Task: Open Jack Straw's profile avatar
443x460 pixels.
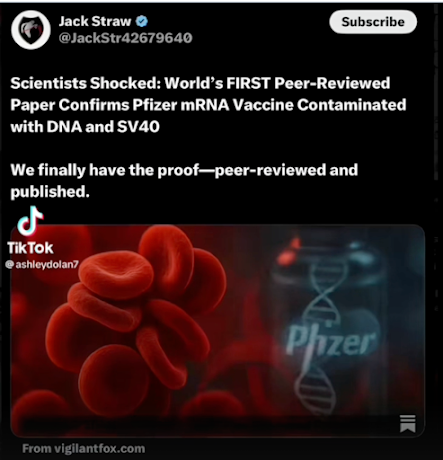Action: pyautogui.click(x=31, y=30)
